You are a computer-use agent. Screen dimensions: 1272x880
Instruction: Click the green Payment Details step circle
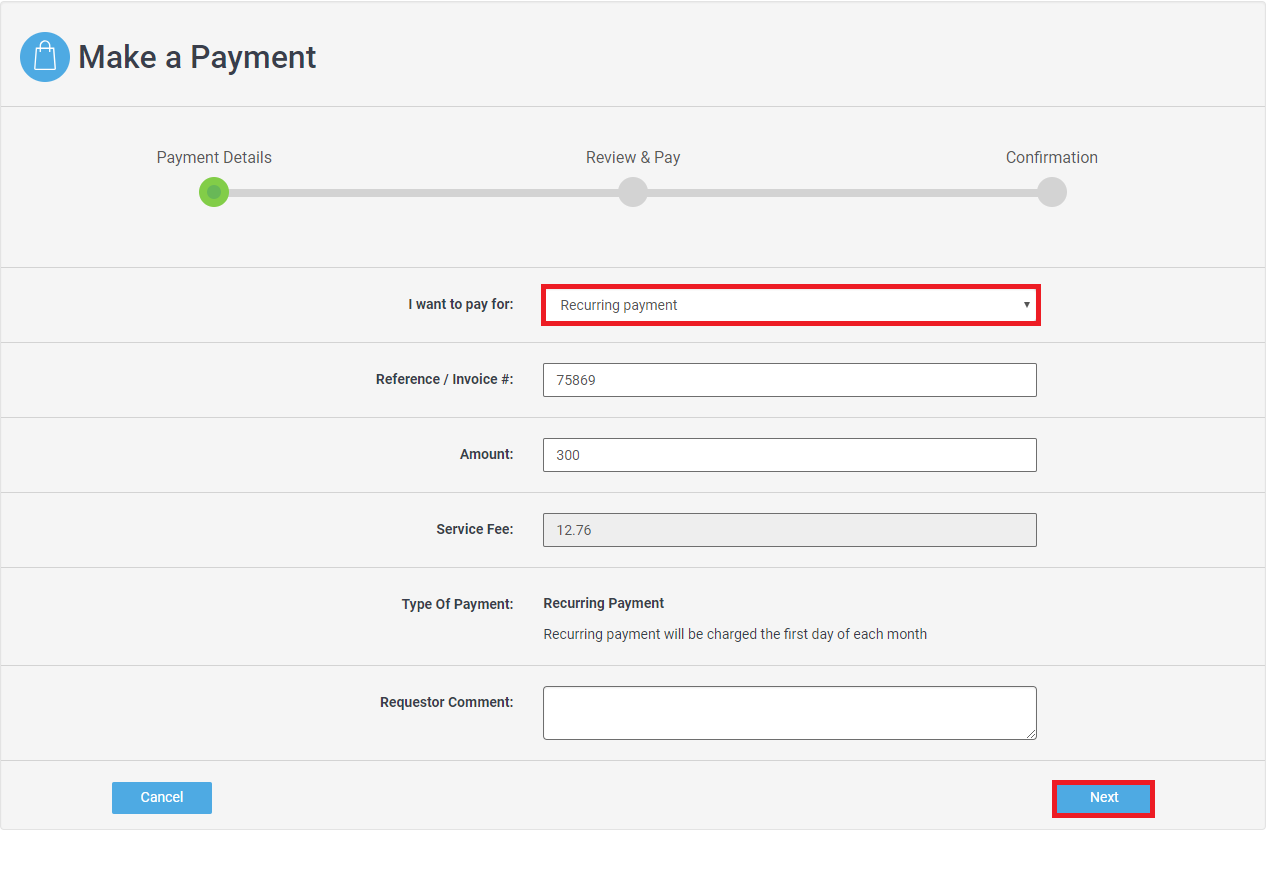click(214, 192)
